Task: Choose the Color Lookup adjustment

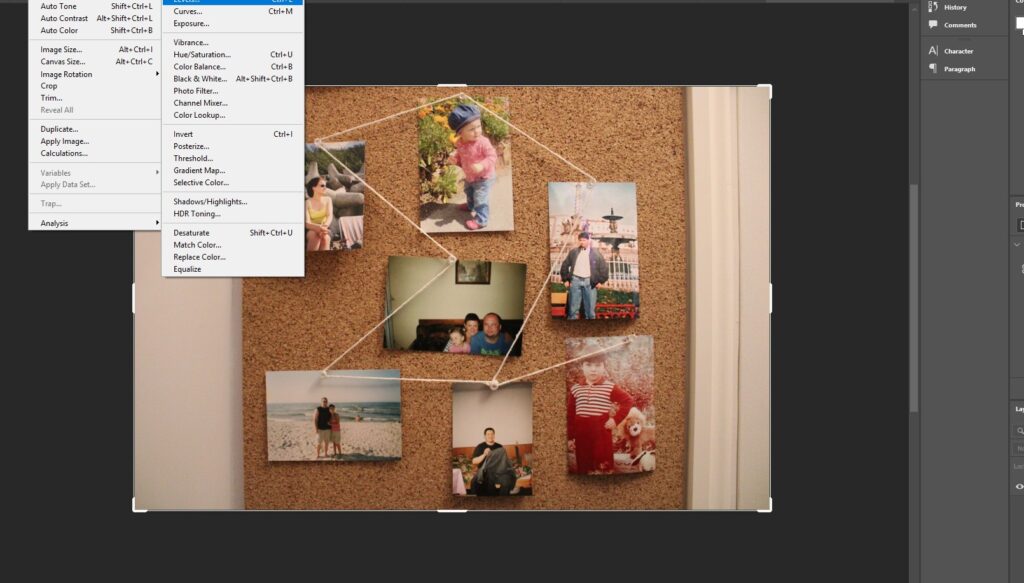Action: pyautogui.click(x=232, y=115)
